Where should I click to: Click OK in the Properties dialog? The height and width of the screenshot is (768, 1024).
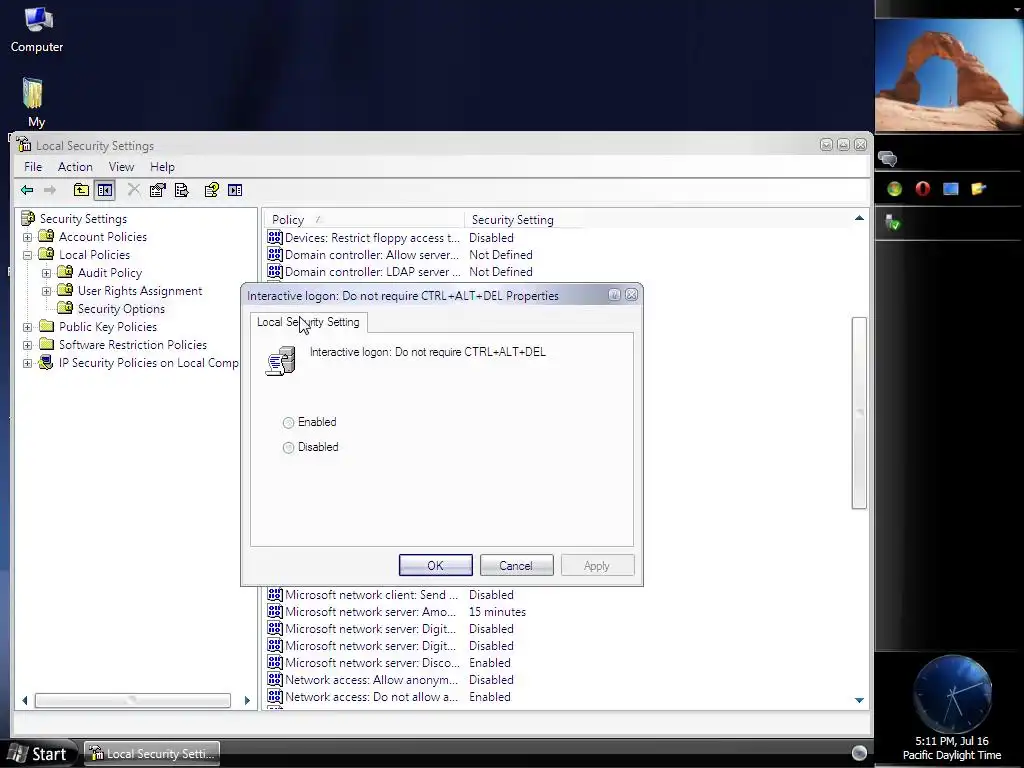tap(436, 566)
